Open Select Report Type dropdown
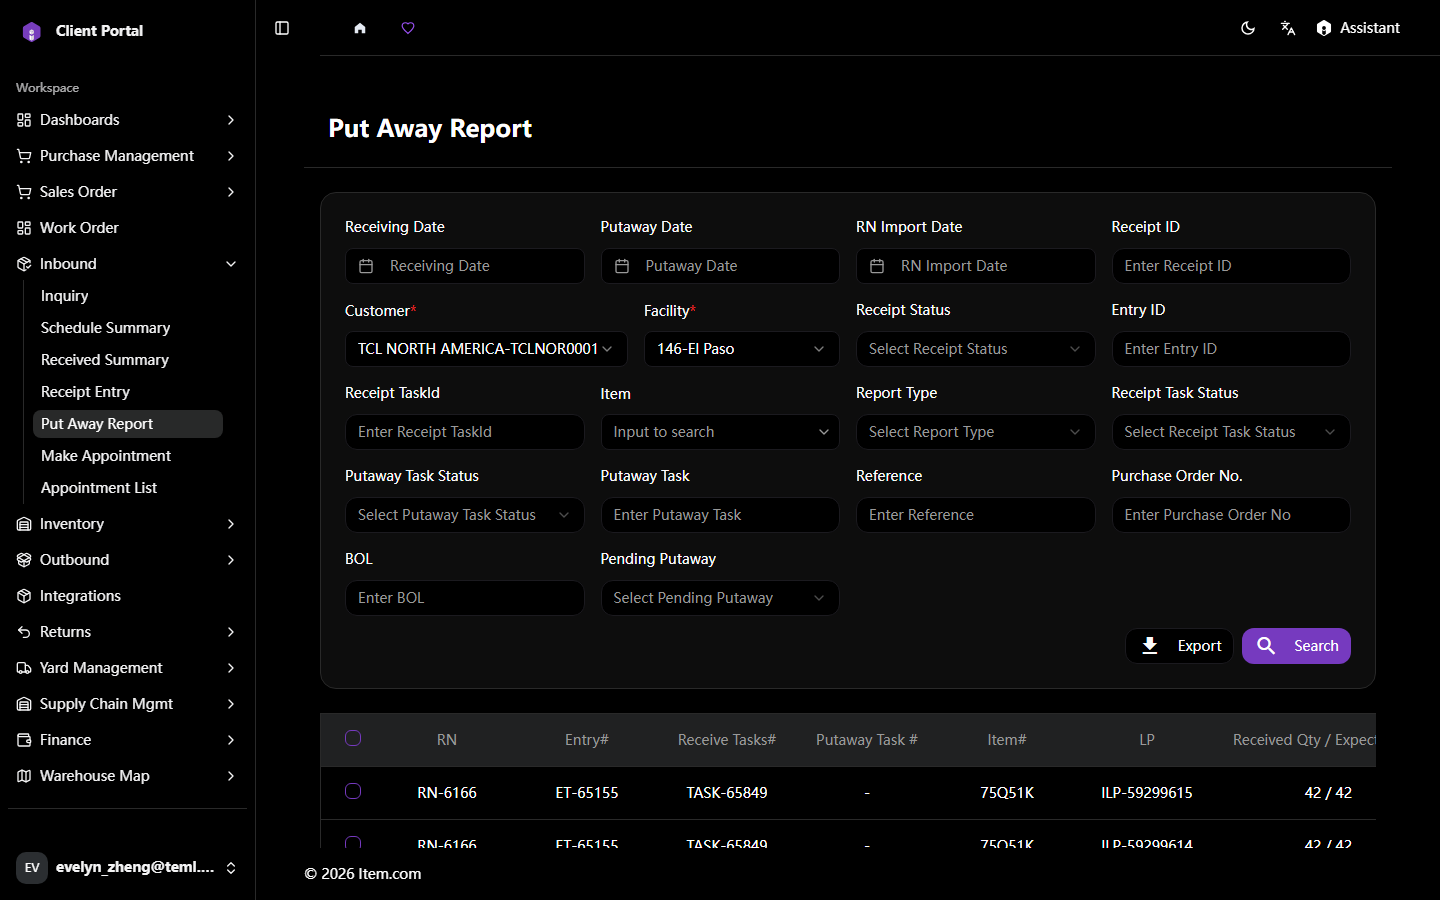The width and height of the screenshot is (1440, 900). pyautogui.click(x=975, y=432)
